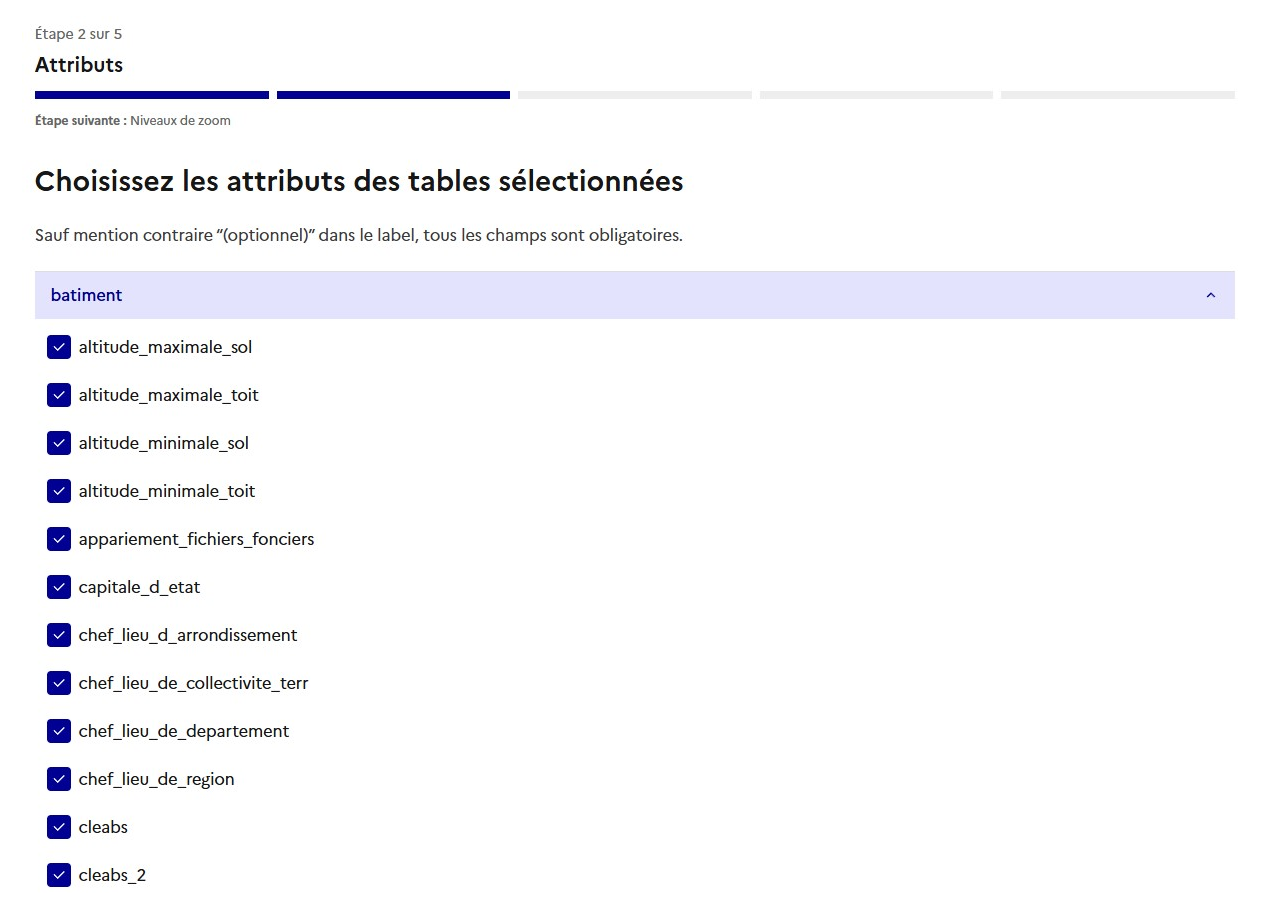Uncheck the altitude_maximale_sol attribute
Viewport: 1266px width, 909px height.
59,347
